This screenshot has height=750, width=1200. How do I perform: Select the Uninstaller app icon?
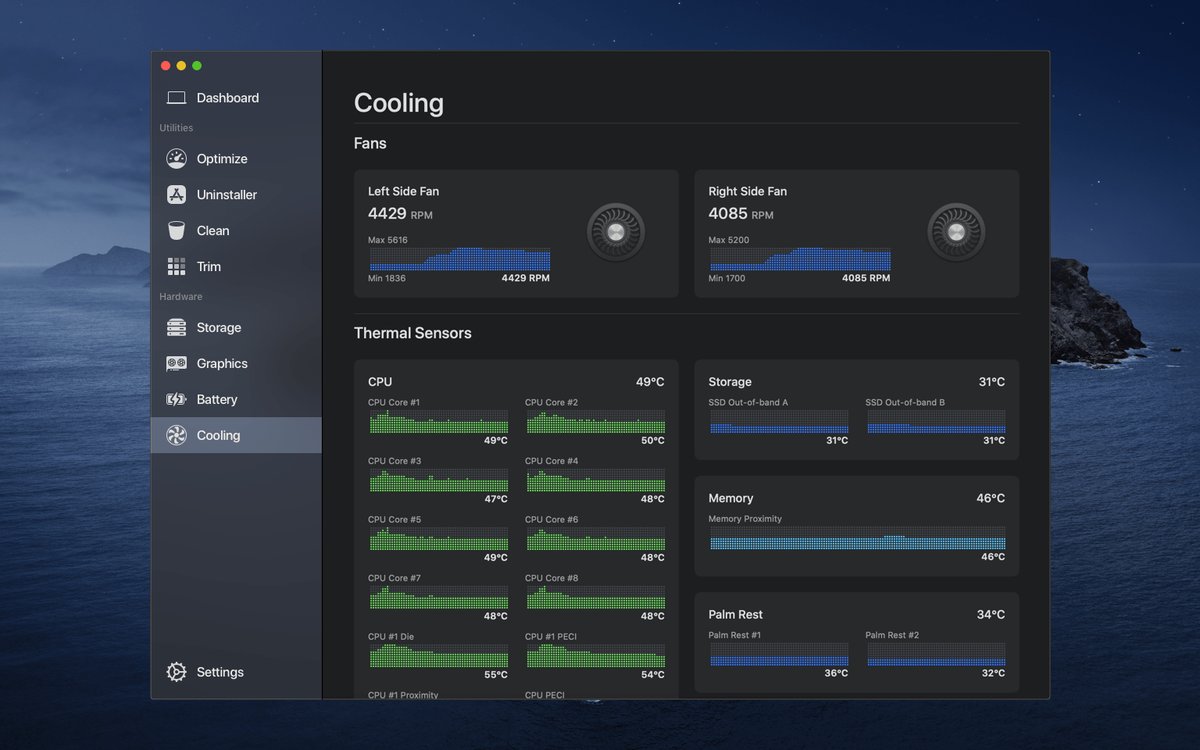pyautogui.click(x=177, y=195)
